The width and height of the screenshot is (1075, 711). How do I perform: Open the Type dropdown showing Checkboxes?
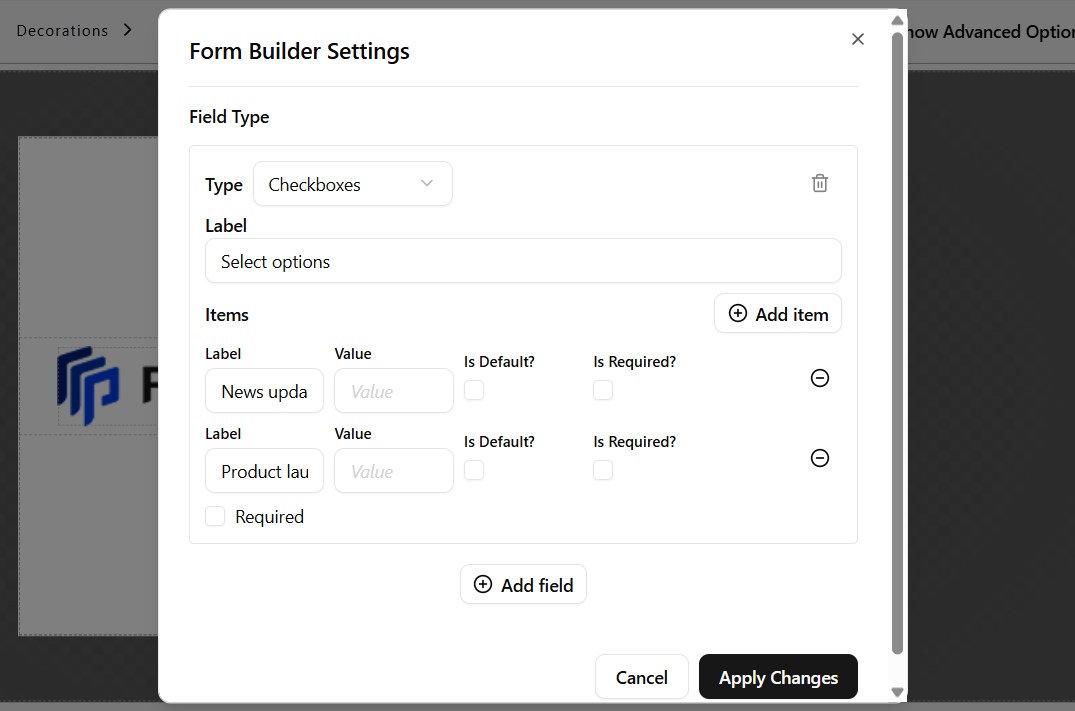(352, 184)
